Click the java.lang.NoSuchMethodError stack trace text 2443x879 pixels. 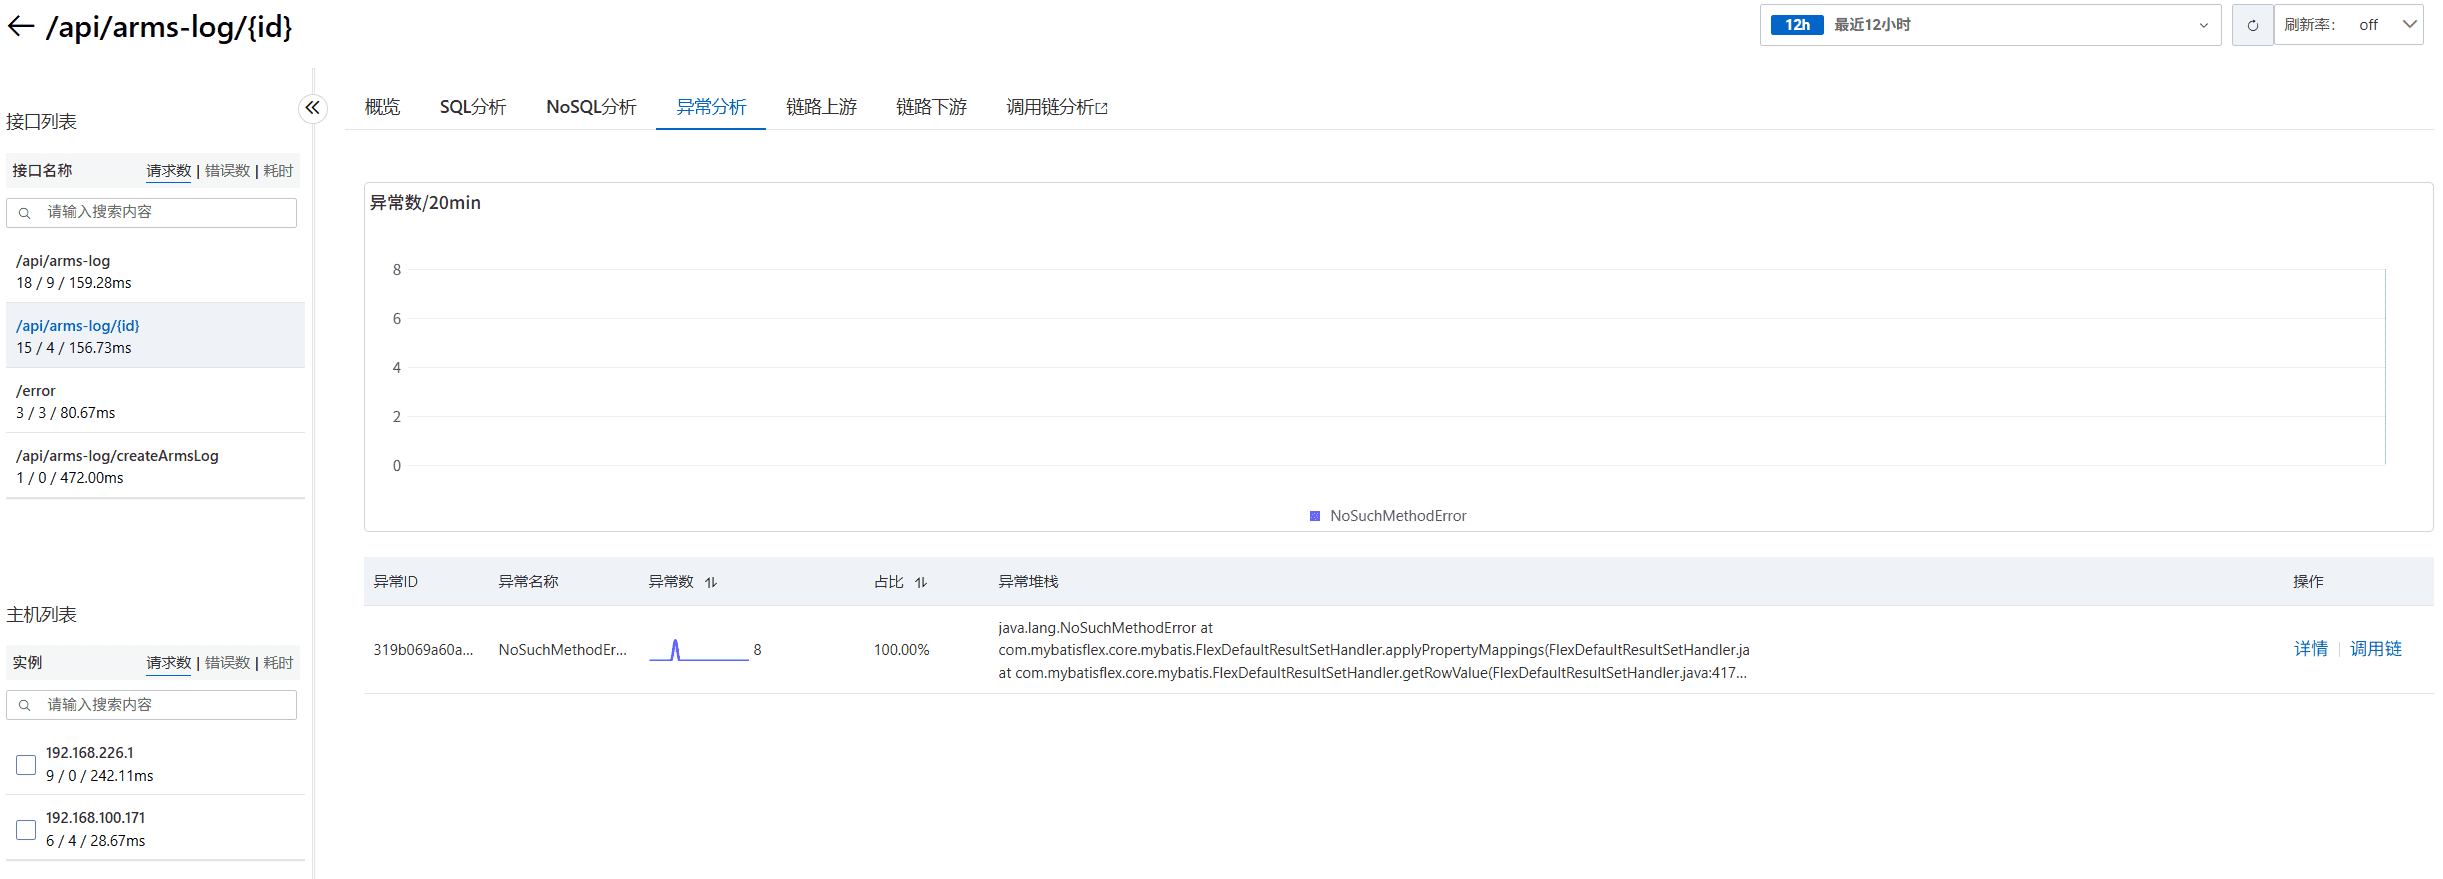1374,650
